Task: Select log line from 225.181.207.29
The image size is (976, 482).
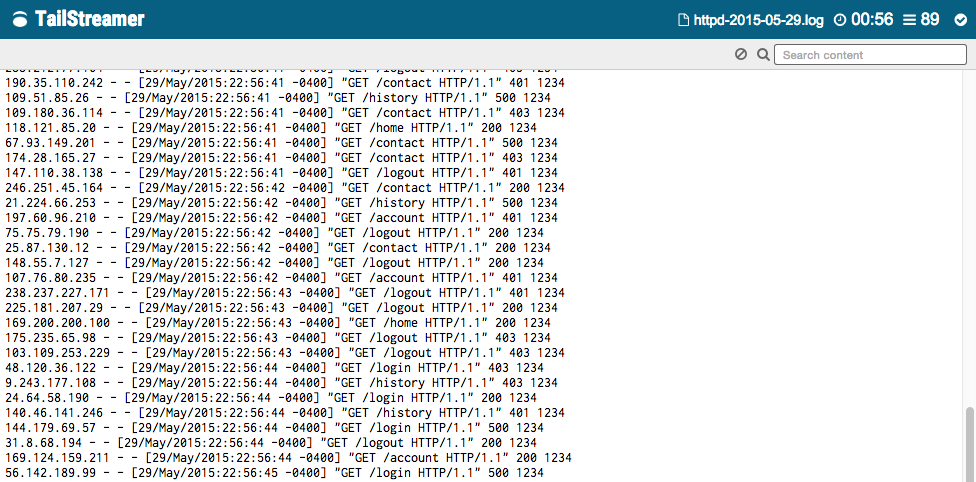Action: tap(281, 307)
